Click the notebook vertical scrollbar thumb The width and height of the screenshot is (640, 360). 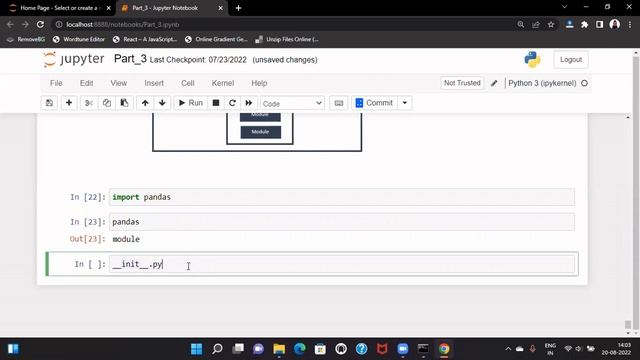coord(628,324)
